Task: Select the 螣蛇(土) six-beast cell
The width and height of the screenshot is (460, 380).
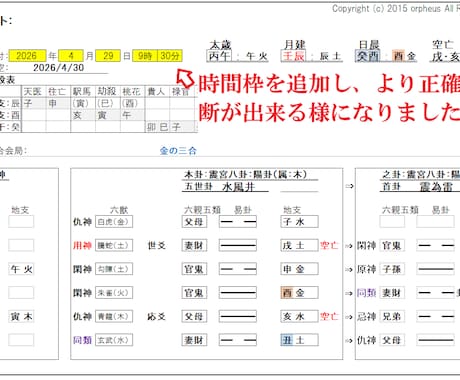Action: click(x=114, y=246)
